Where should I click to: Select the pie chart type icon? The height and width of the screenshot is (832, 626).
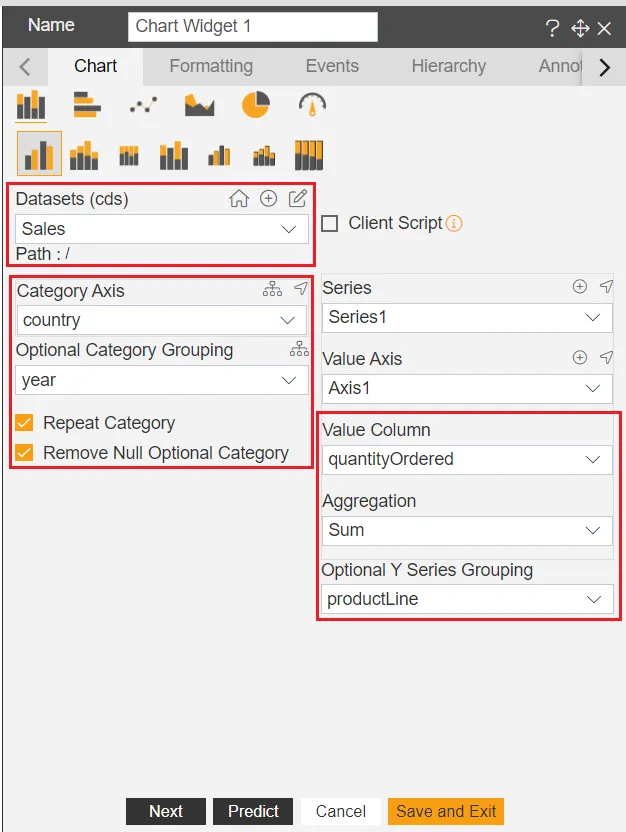[256, 104]
